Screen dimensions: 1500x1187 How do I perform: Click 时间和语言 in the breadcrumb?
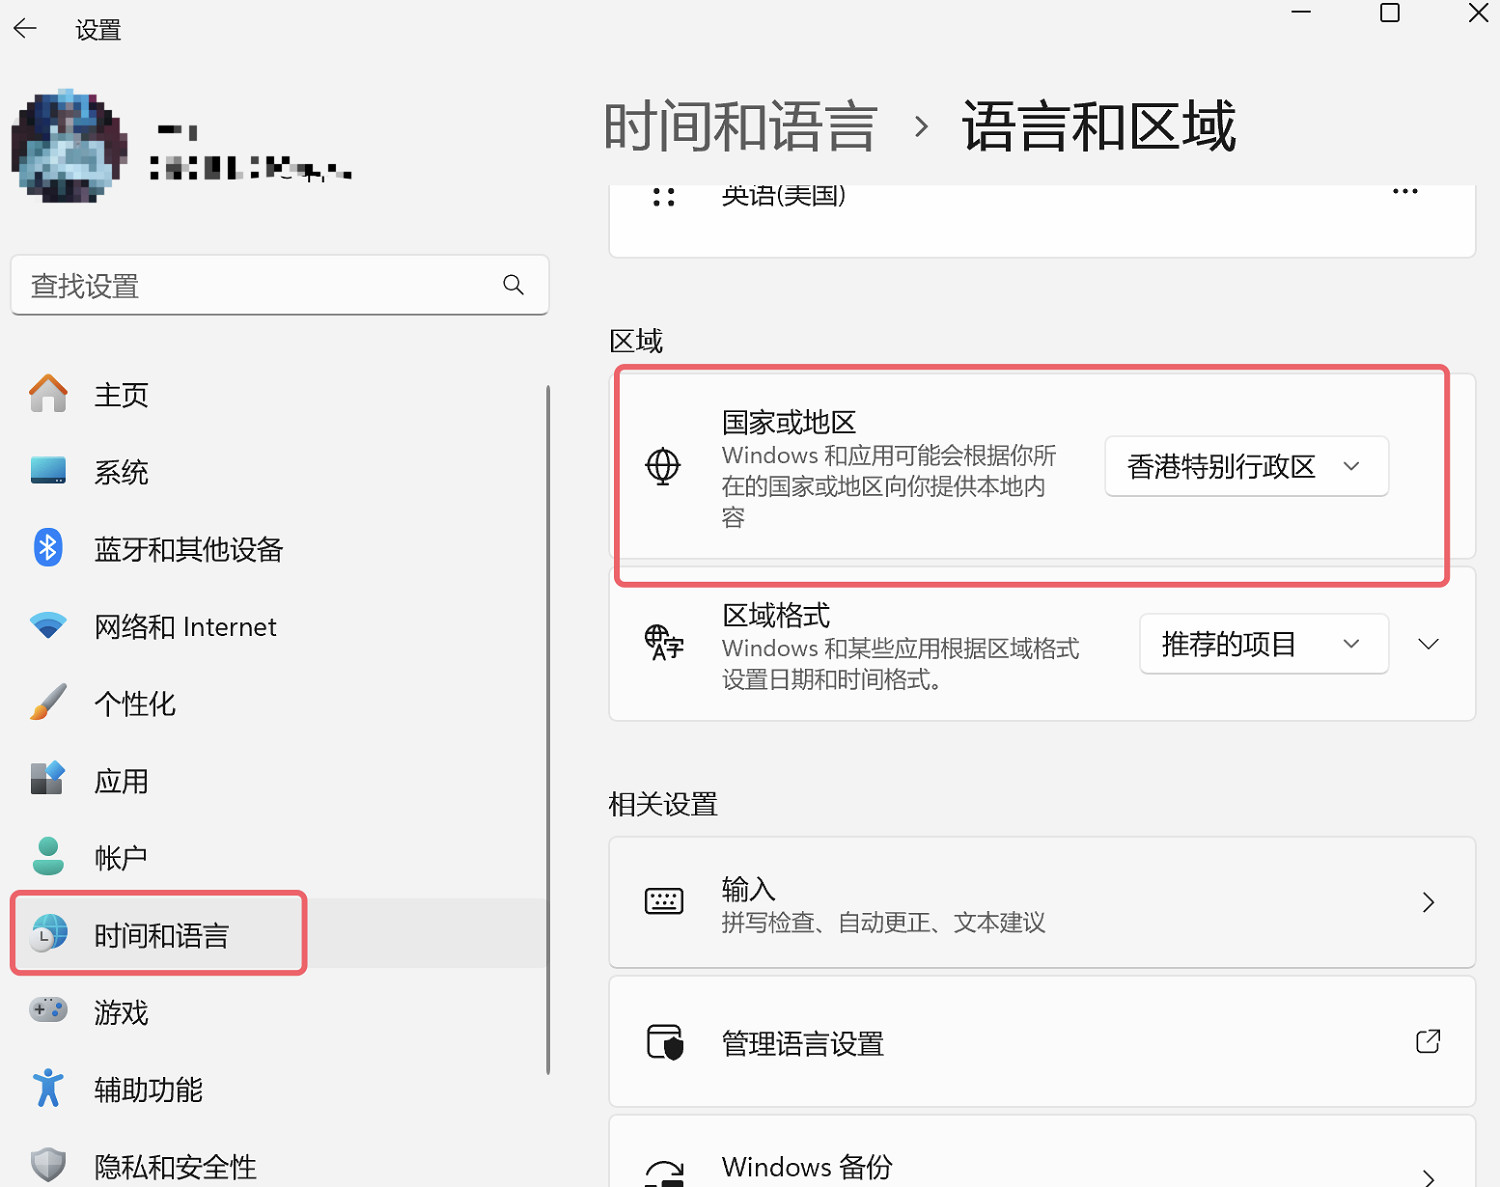[x=739, y=124]
